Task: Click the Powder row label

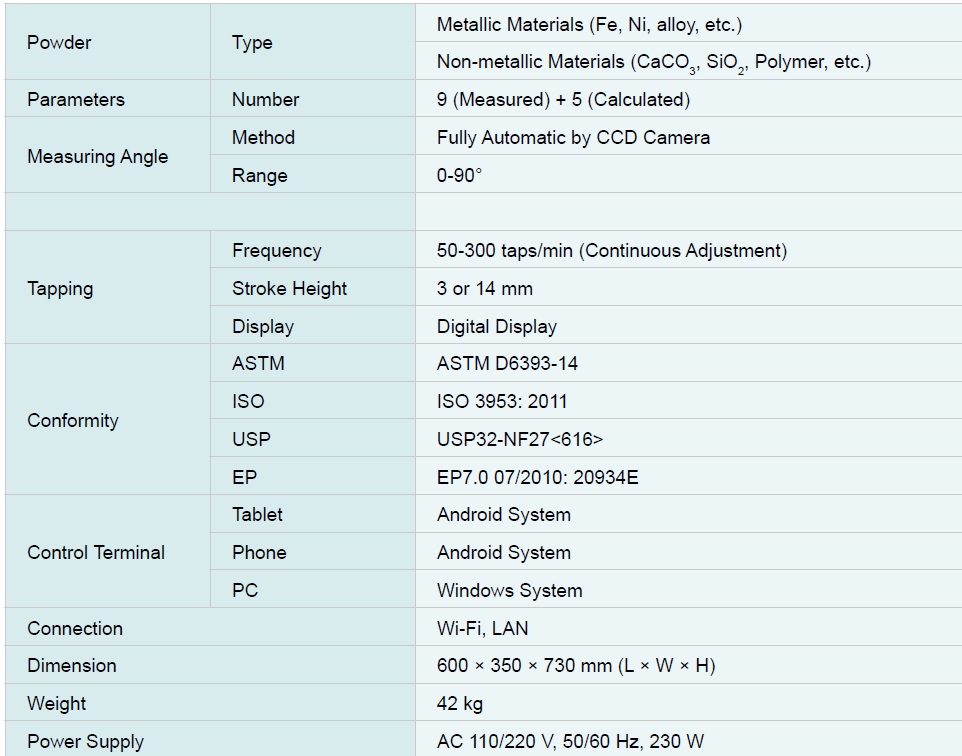Action: [59, 42]
